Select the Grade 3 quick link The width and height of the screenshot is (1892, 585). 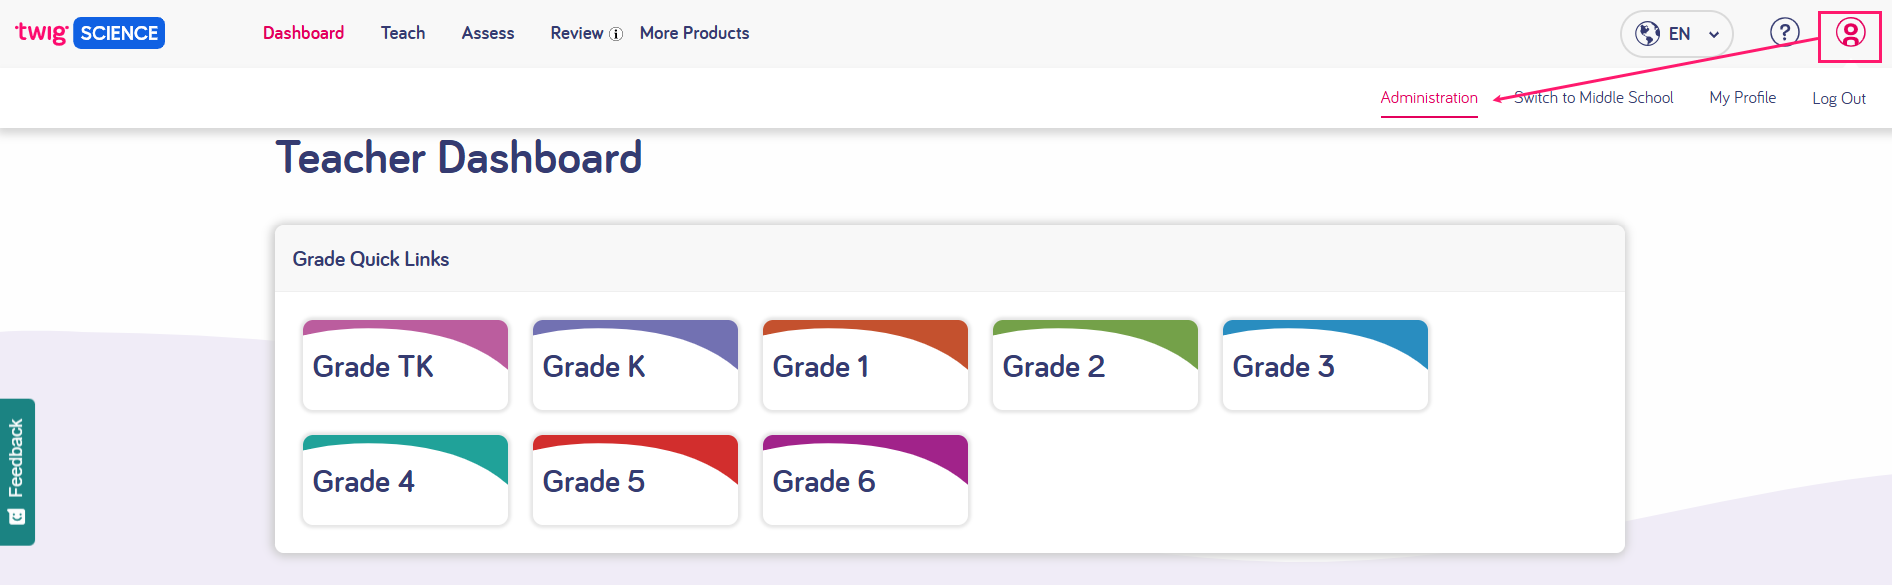click(1325, 365)
